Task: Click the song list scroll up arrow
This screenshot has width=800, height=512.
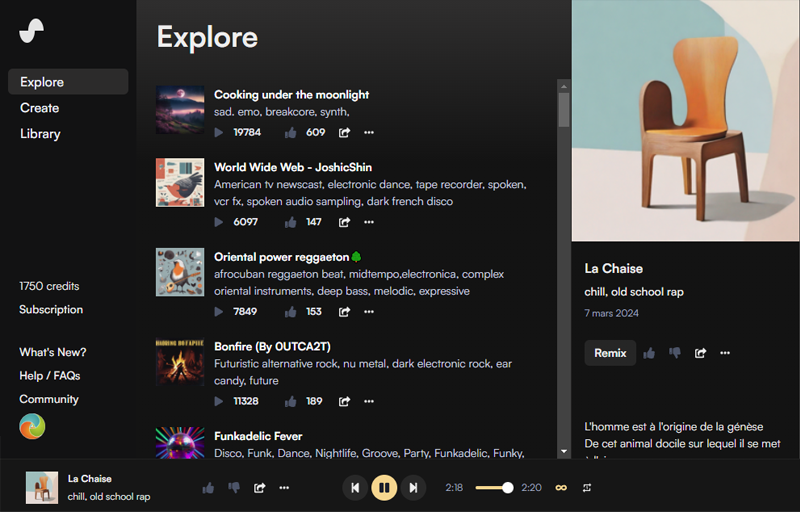Action: click(x=564, y=86)
